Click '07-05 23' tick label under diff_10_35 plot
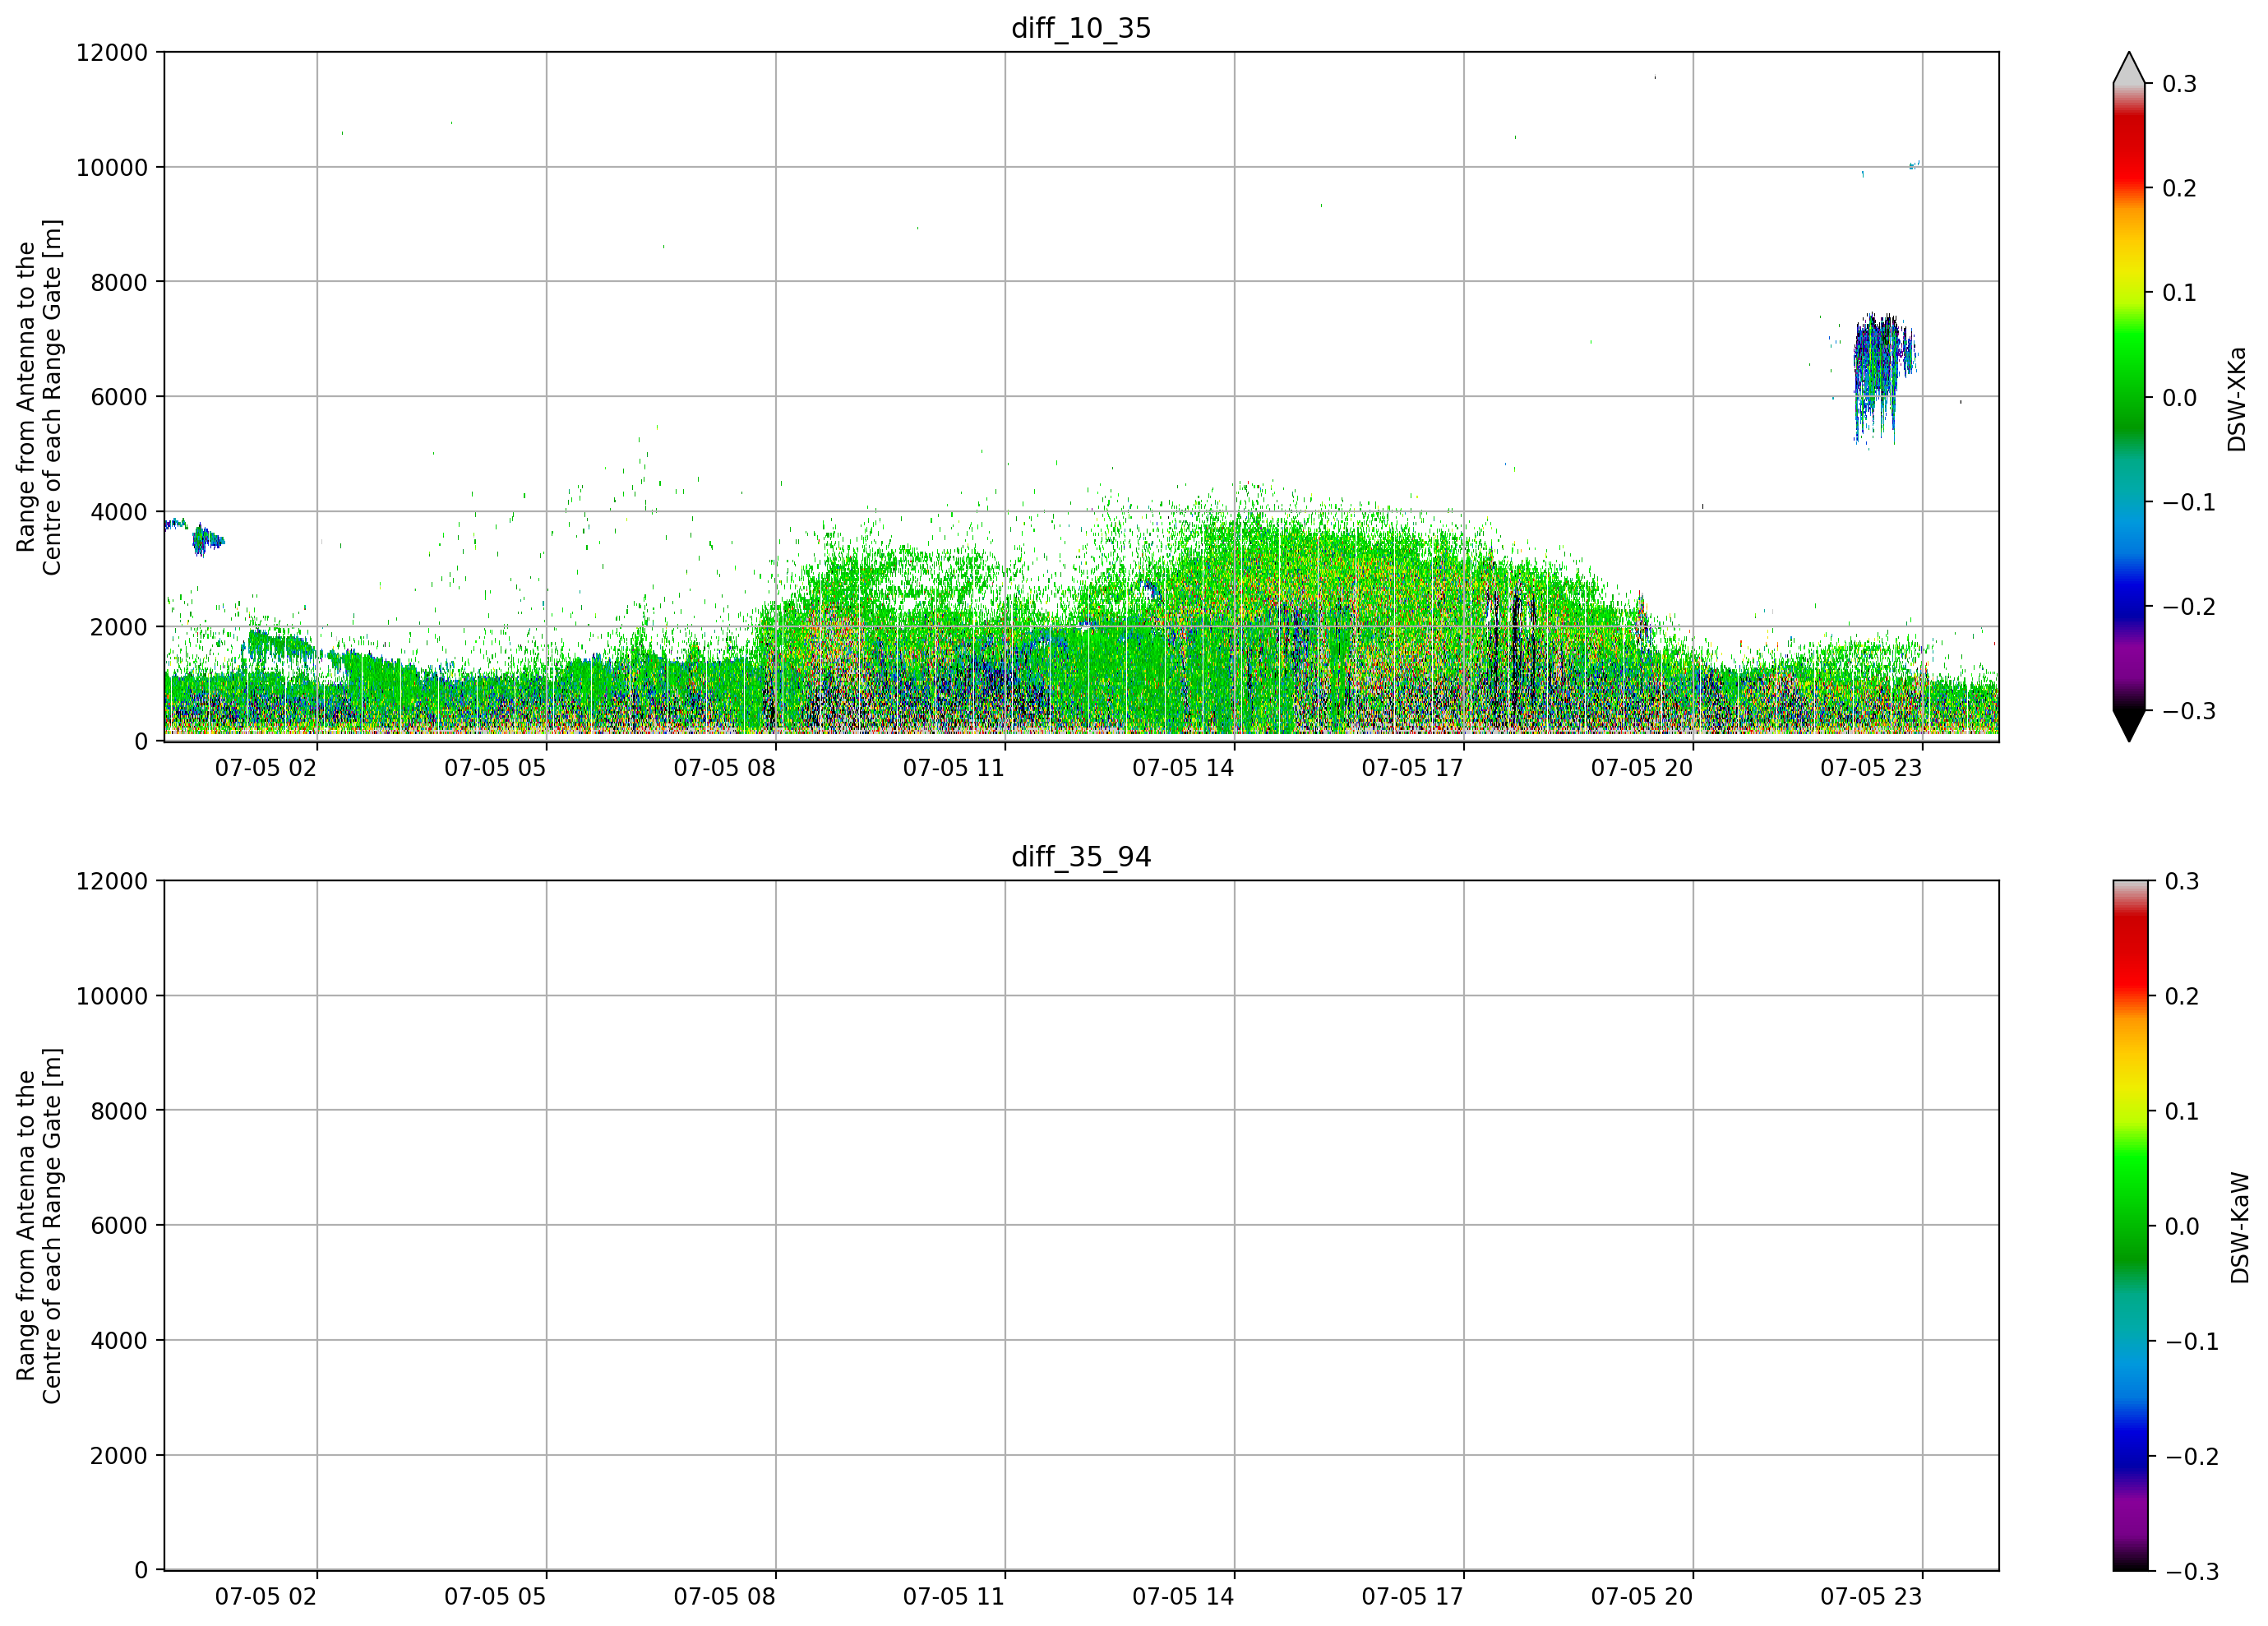Image resolution: width=2268 pixels, height=1626 pixels. click(x=1871, y=768)
